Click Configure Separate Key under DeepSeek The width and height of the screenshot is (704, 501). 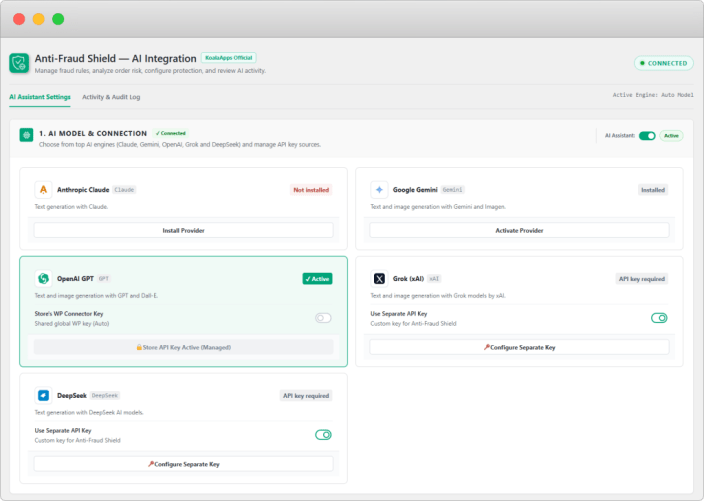point(184,464)
